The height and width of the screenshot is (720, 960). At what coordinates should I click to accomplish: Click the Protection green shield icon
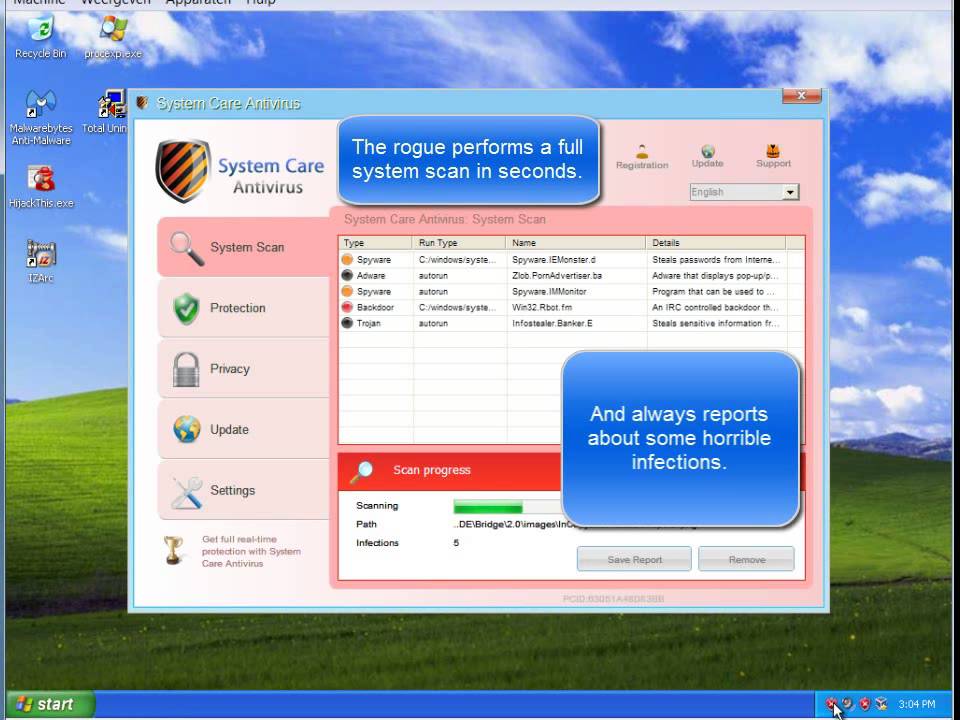click(x=186, y=308)
